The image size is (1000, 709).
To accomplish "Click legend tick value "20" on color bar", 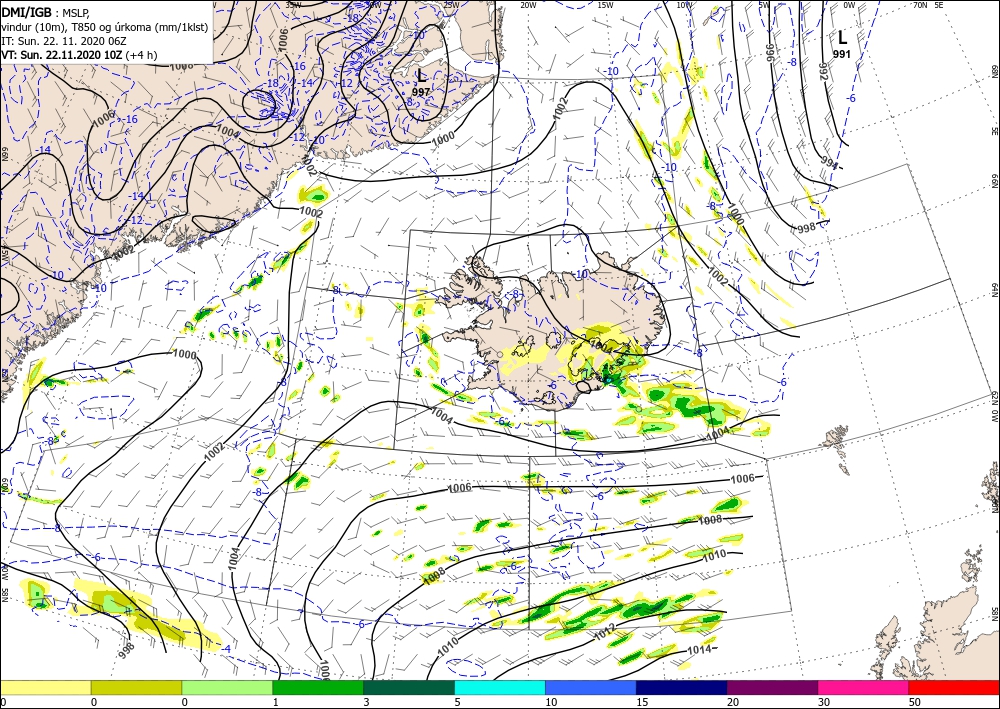I will click(x=733, y=702).
